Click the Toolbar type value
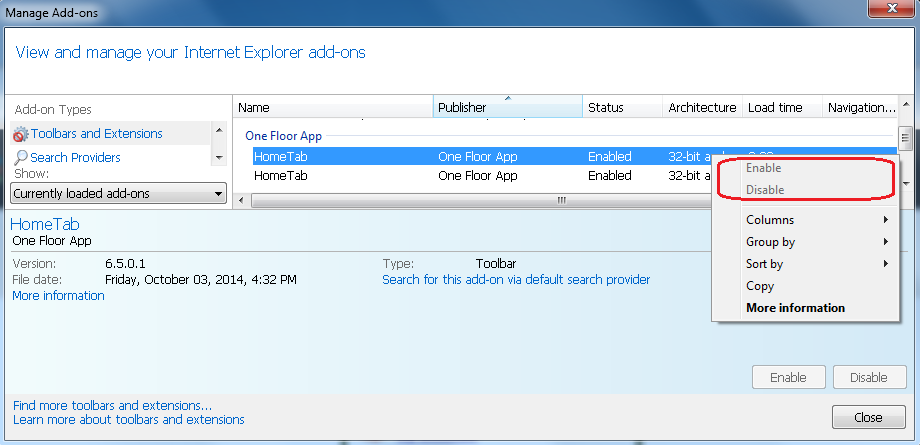The width and height of the screenshot is (920, 445). [496, 264]
